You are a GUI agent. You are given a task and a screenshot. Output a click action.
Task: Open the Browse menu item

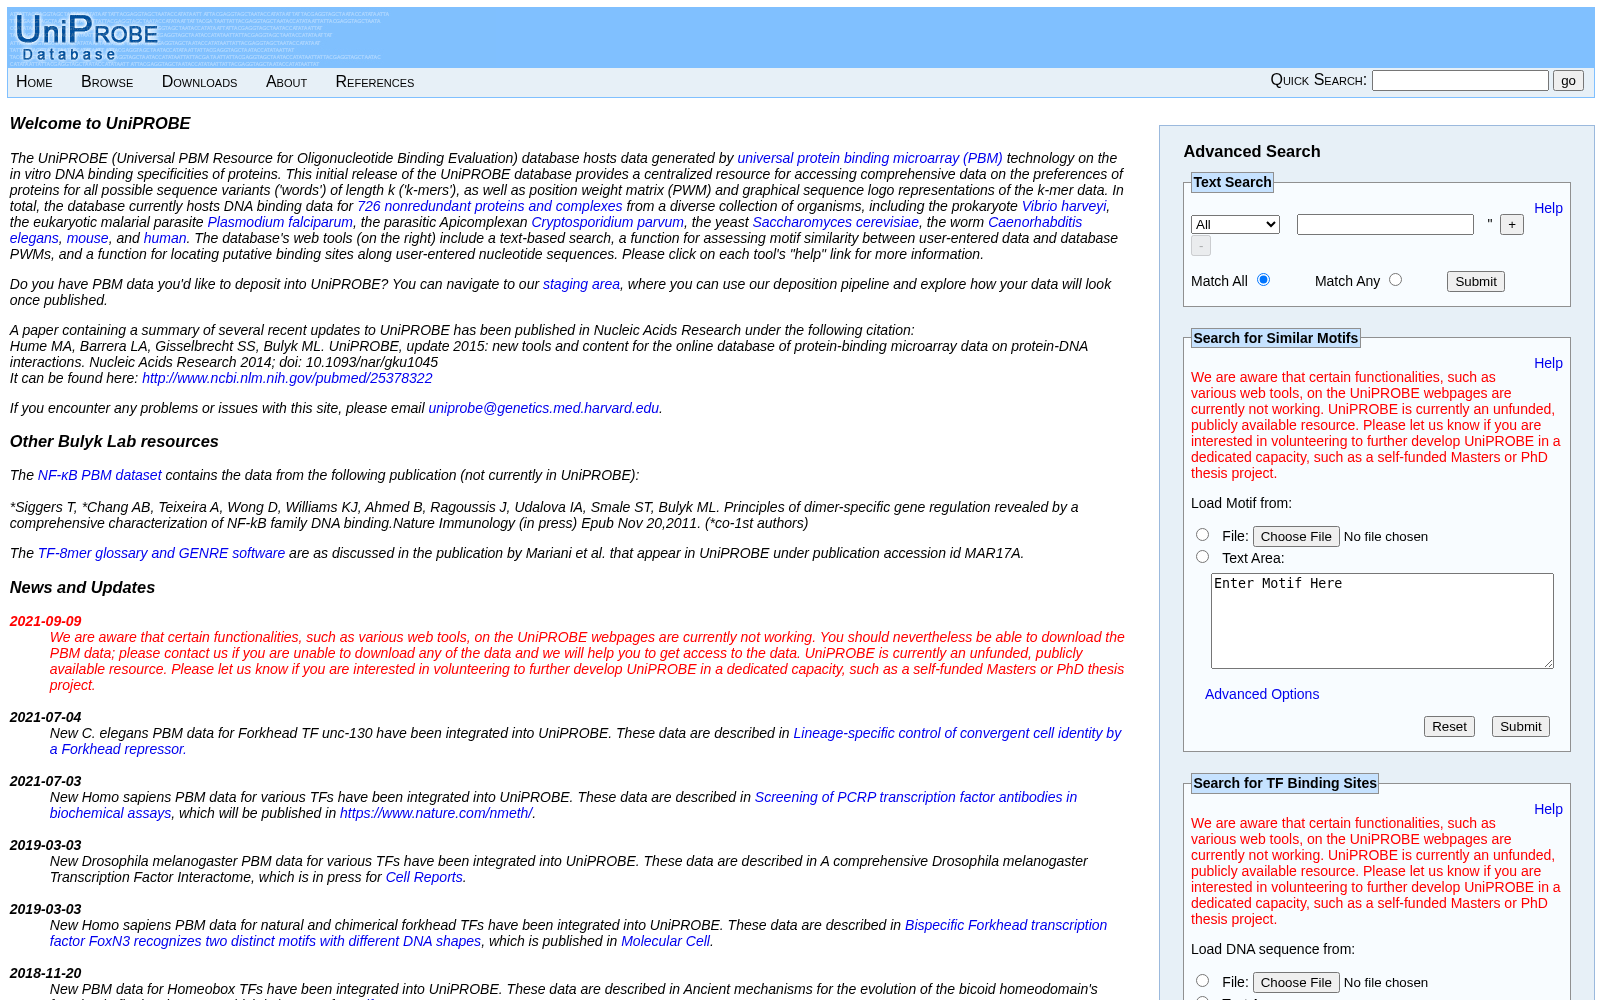[x=107, y=82]
